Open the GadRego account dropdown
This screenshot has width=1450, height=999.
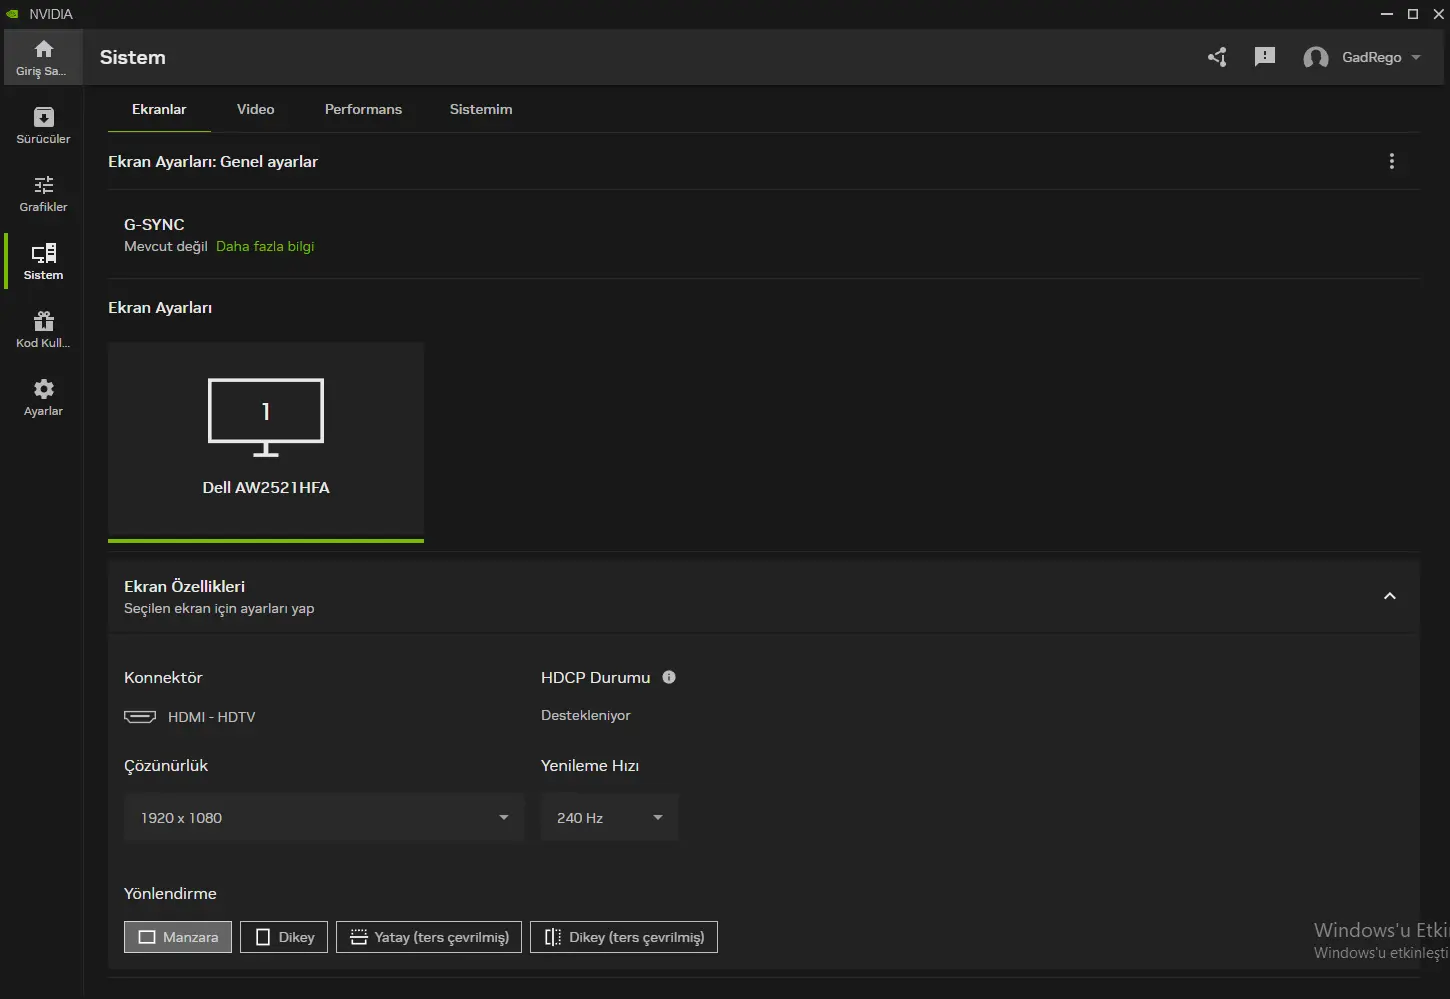[1380, 57]
